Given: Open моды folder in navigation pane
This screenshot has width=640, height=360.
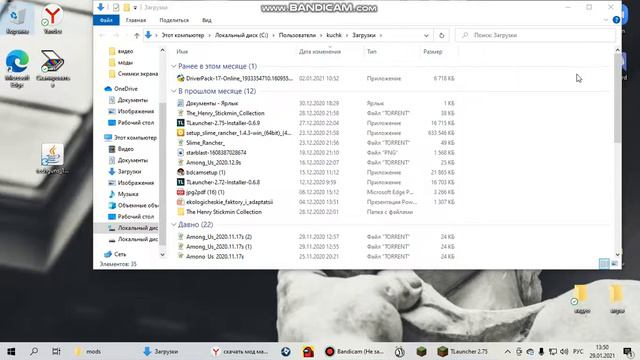Looking at the screenshot, I should pyautogui.click(x=125, y=62).
